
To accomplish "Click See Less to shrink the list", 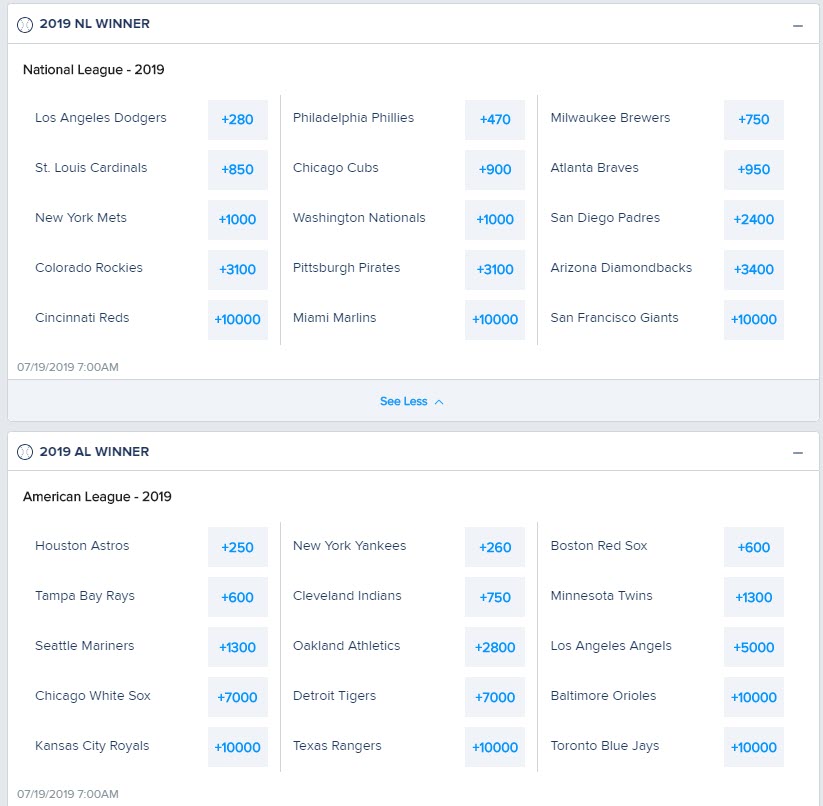I will 412,401.
